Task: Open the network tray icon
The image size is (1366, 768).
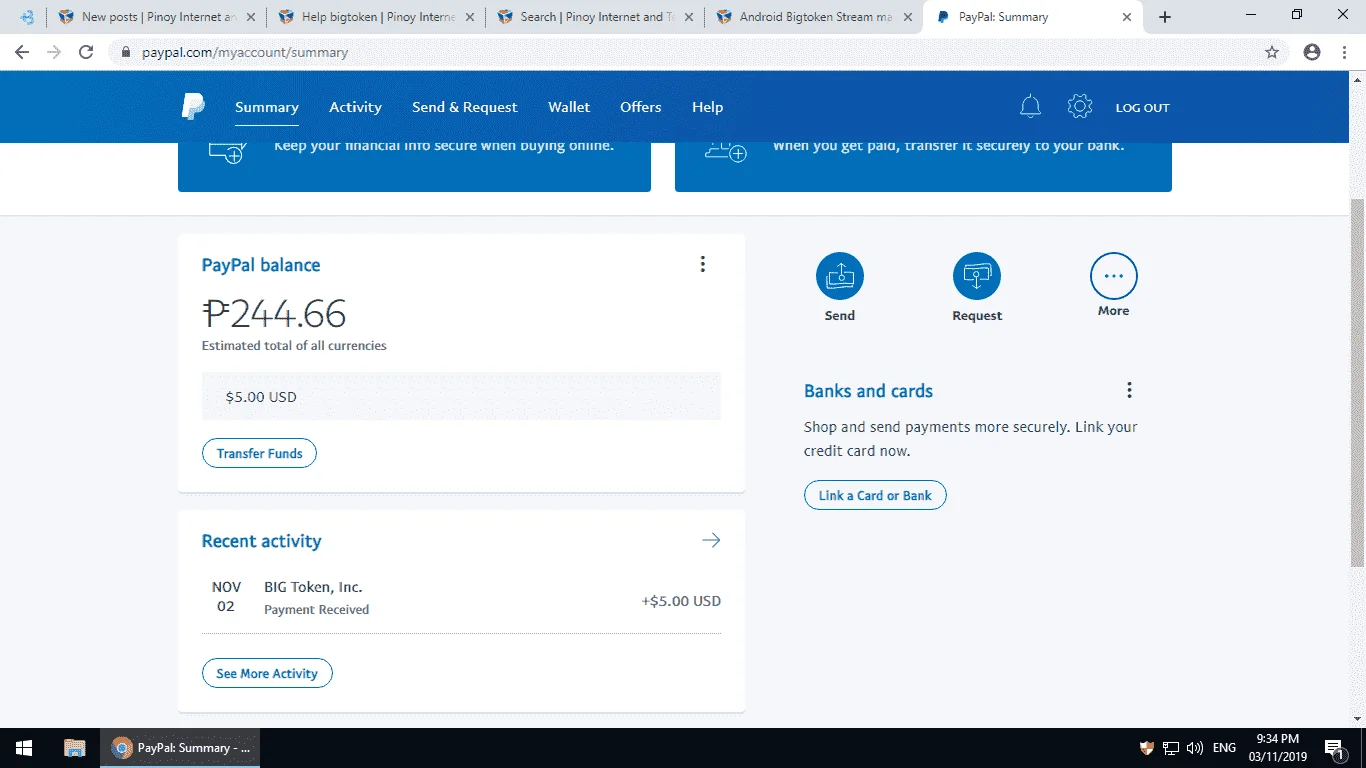Action: [x=1171, y=748]
